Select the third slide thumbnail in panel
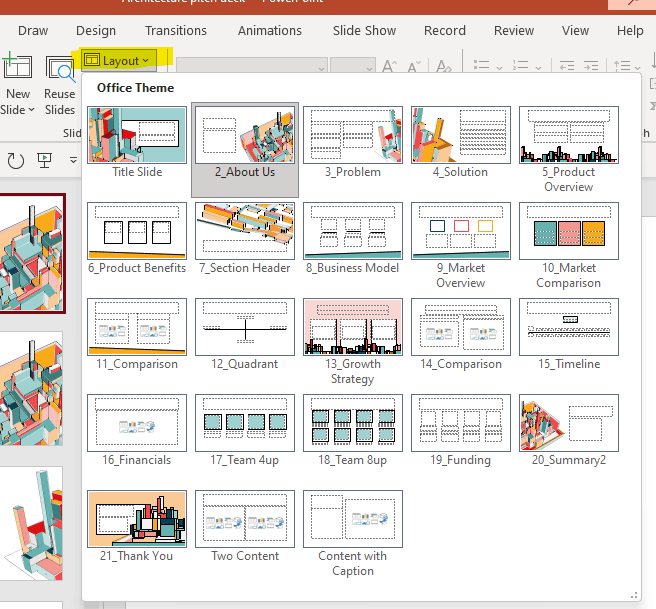The height and width of the screenshot is (609, 656). pos(31,524)
